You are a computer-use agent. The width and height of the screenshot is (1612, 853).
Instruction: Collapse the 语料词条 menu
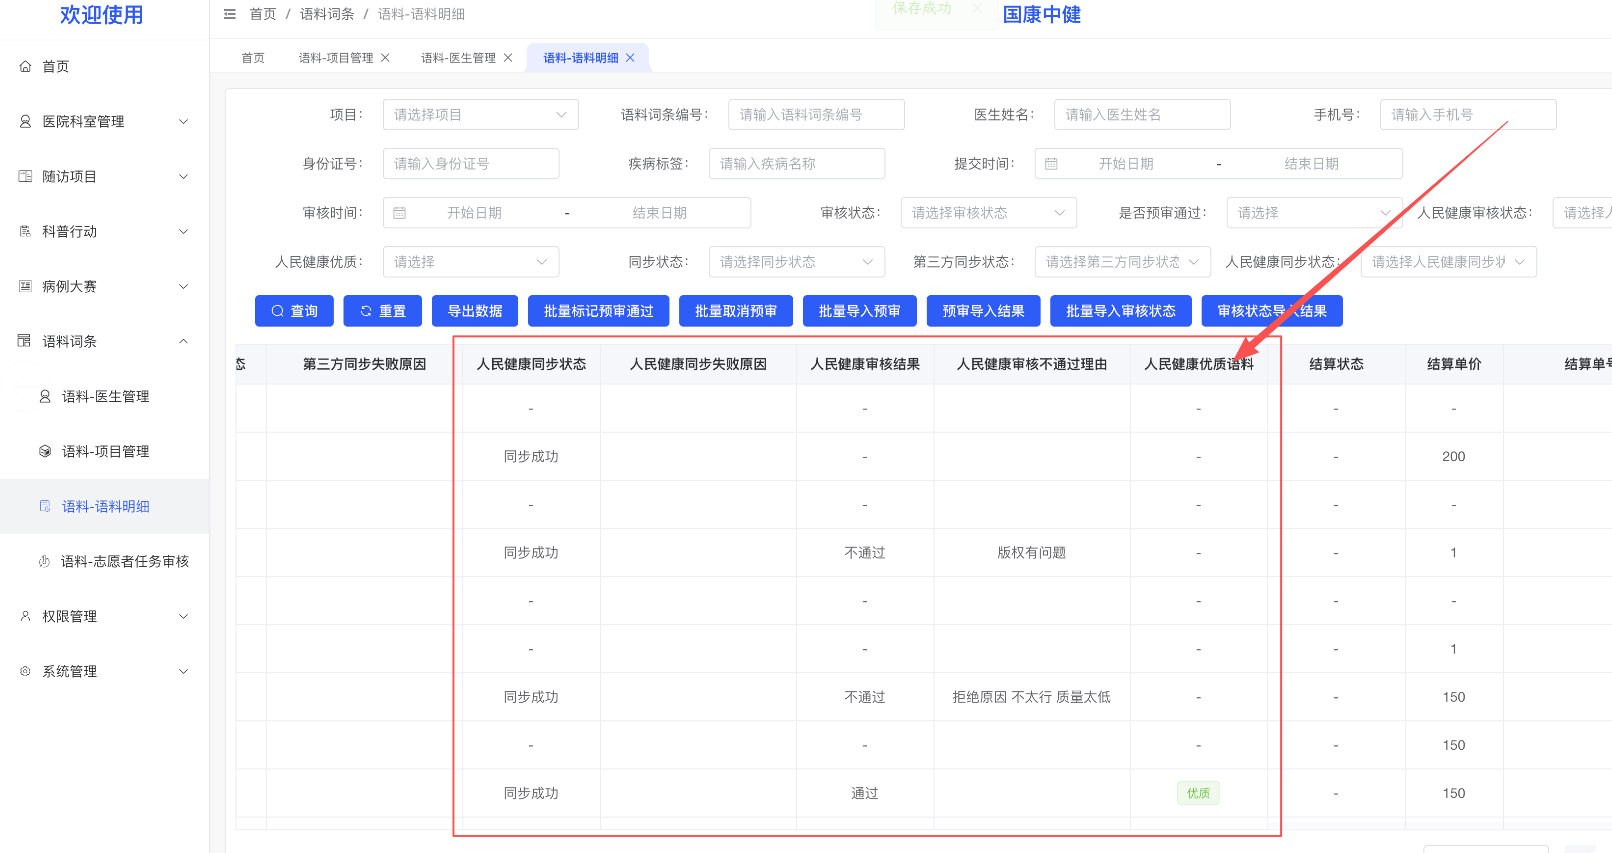click(x=183, y=341)
